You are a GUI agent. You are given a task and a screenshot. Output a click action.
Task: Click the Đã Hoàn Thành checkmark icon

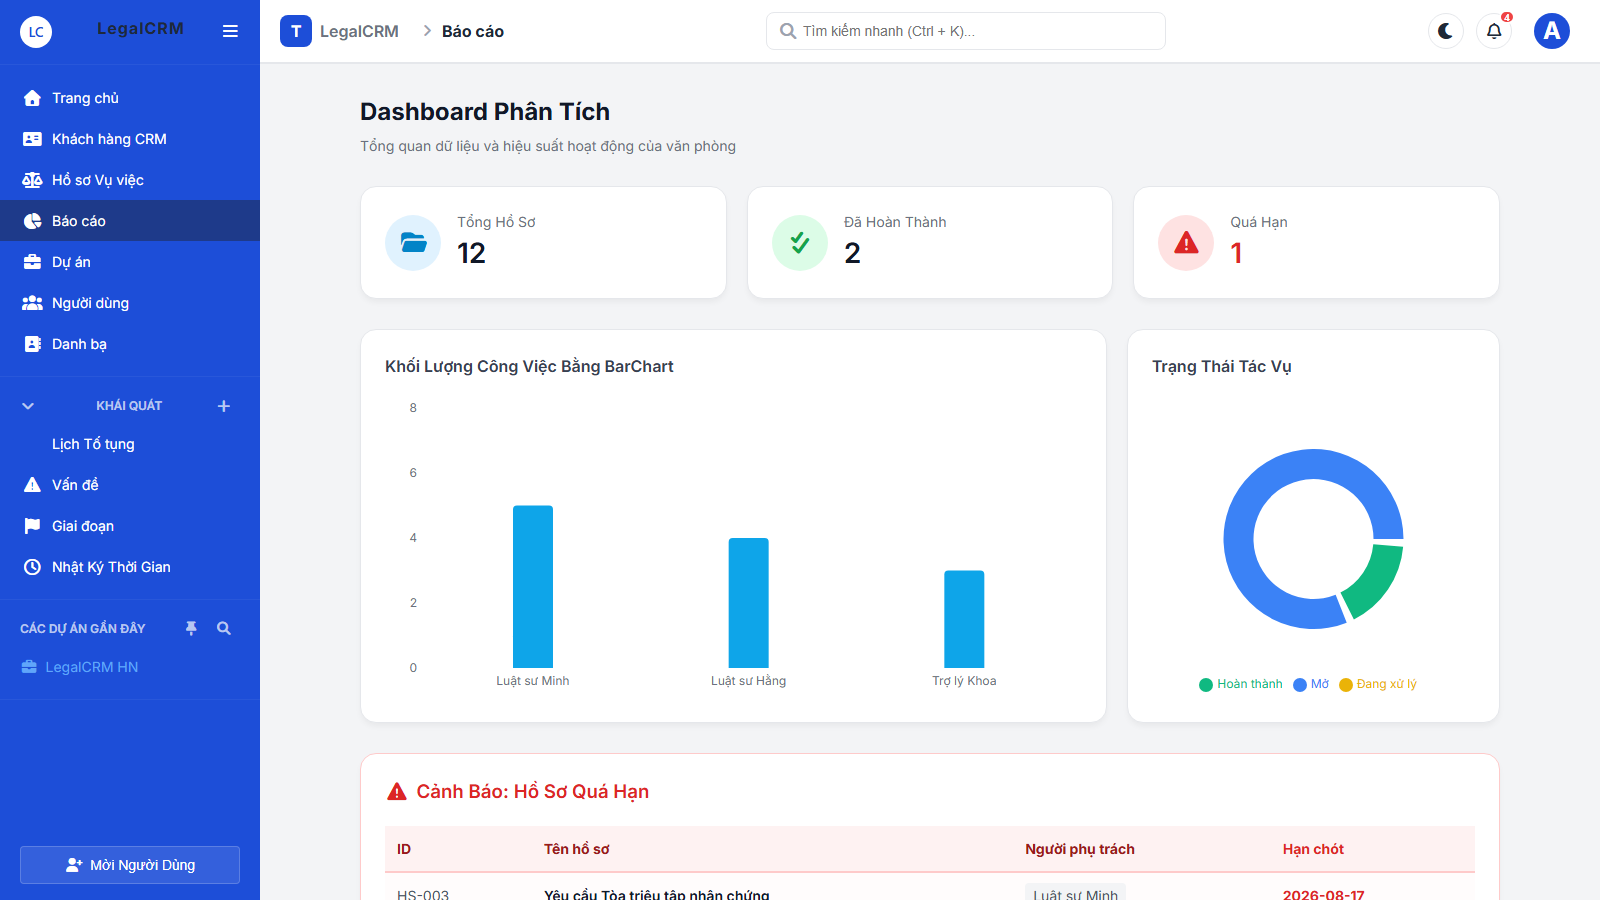[800, 243]
